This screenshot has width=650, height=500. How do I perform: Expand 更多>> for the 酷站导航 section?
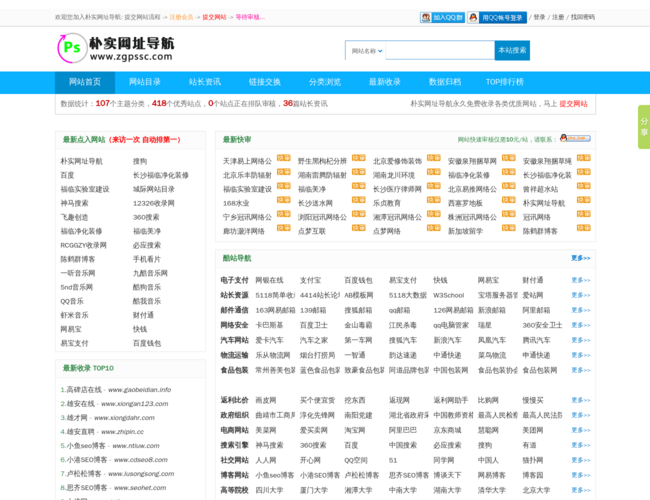click(580, 258)
